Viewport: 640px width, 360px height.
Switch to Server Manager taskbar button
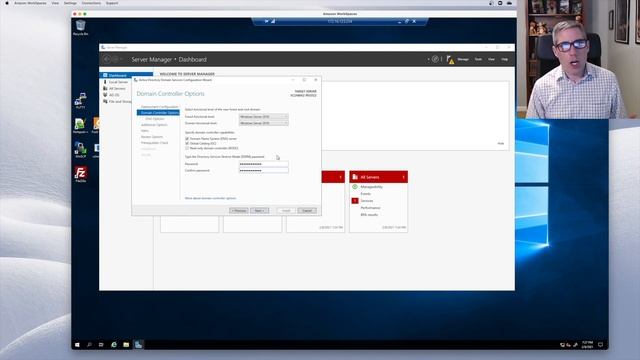[x=138, y=345]
